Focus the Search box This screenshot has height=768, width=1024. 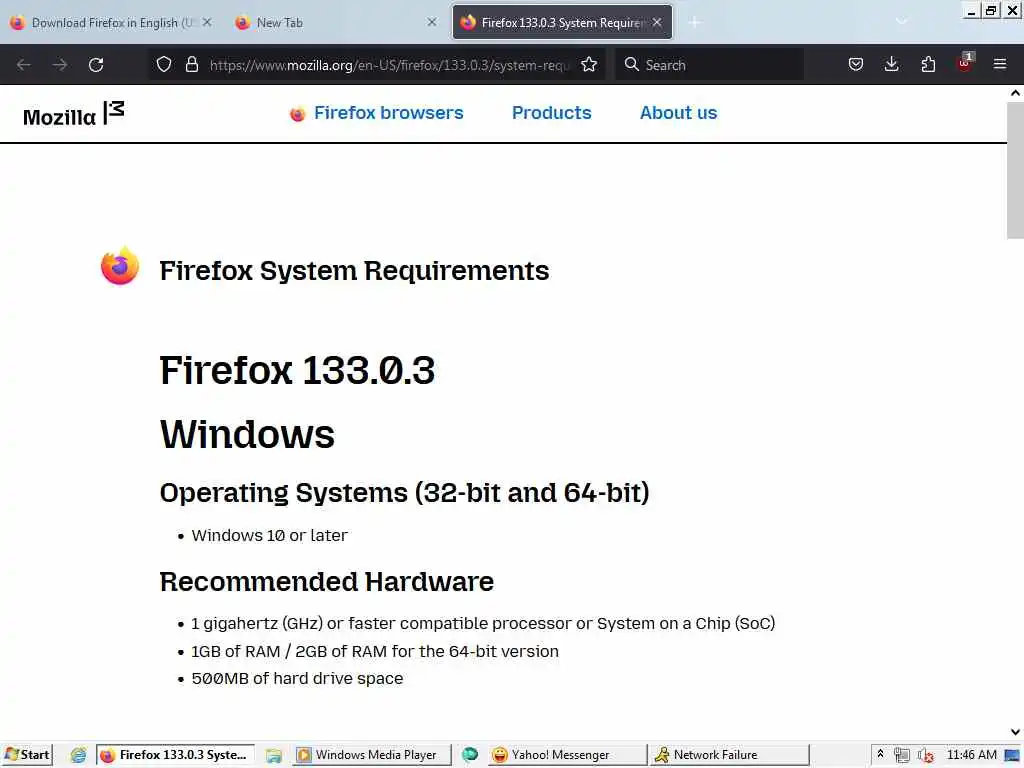709,65
